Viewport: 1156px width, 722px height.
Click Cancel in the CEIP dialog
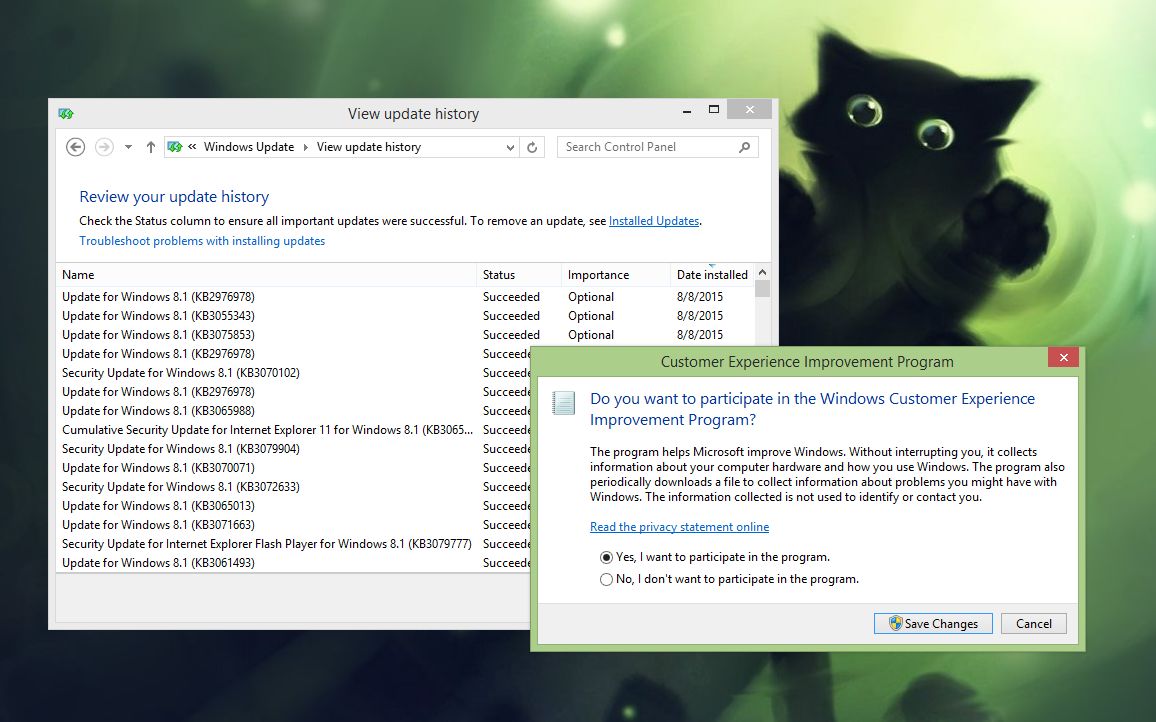[1034, 623]
